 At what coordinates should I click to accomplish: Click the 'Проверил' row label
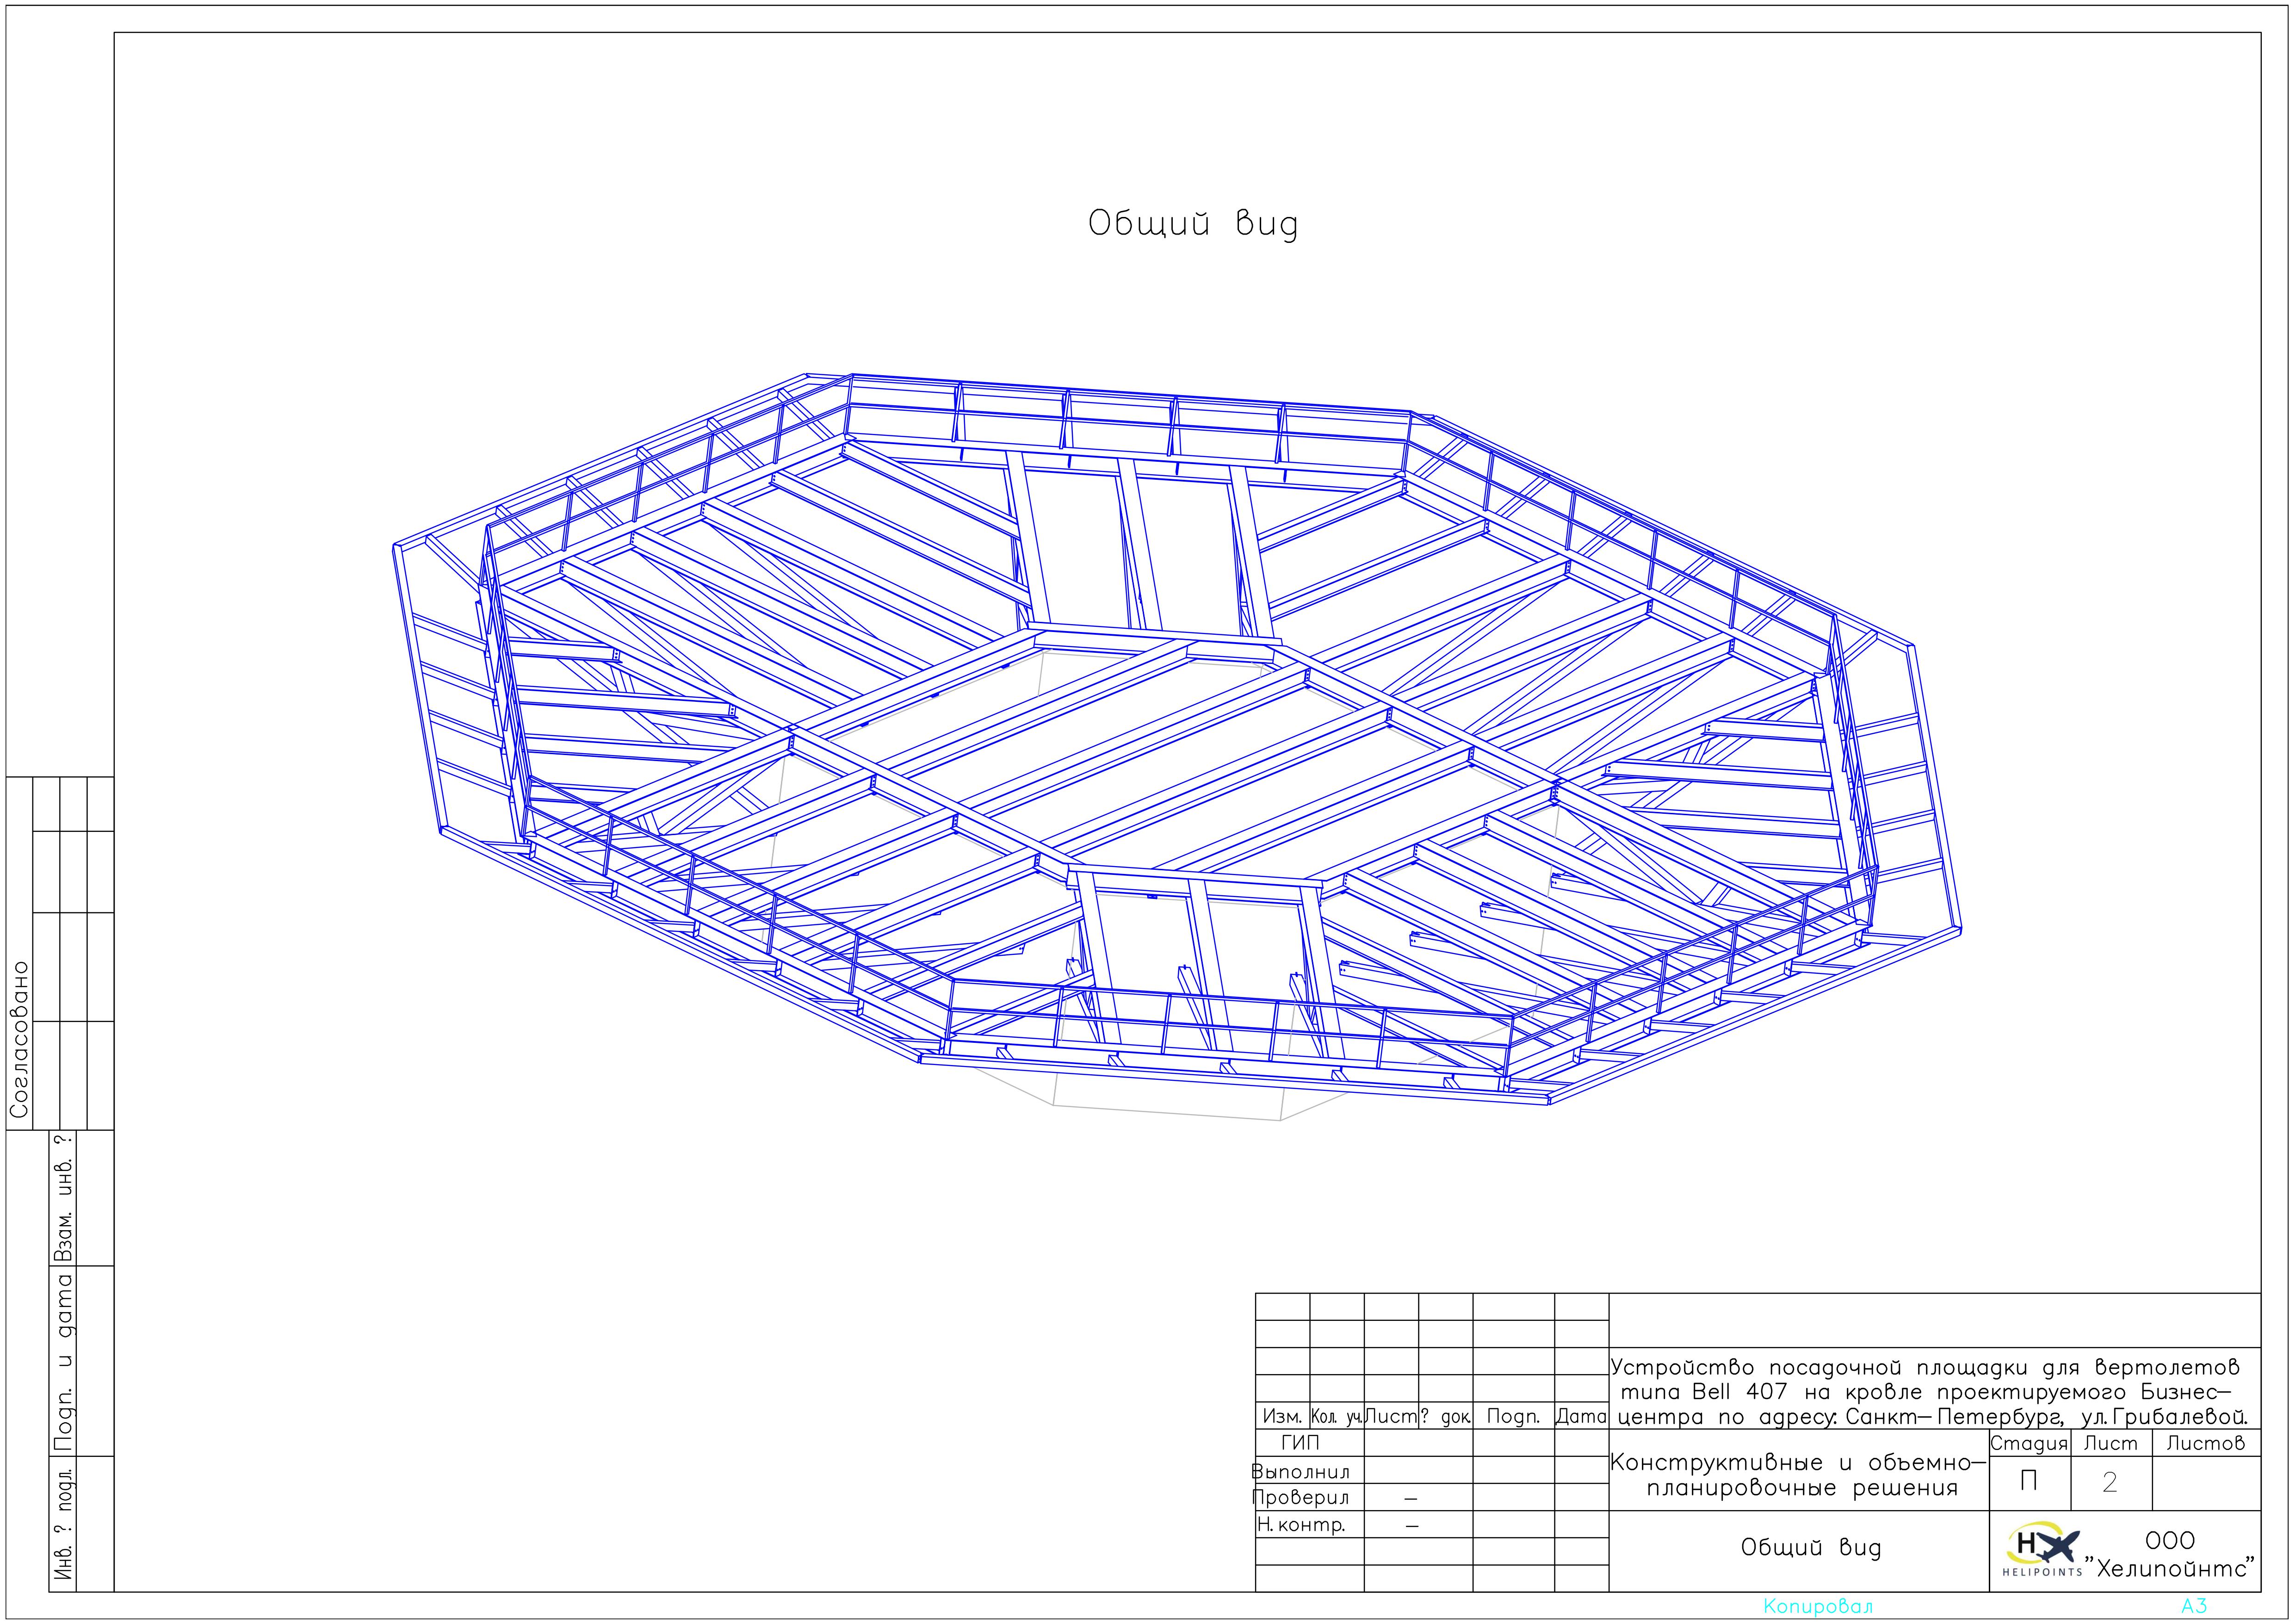(1301, 1497)
